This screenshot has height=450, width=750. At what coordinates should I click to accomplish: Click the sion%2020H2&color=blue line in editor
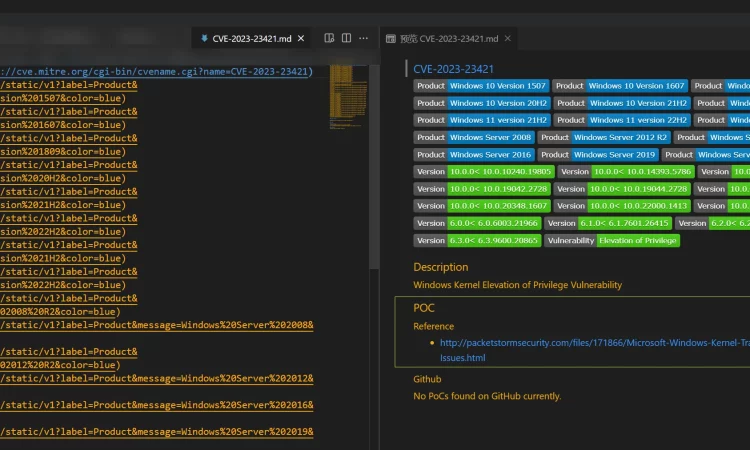63,178
